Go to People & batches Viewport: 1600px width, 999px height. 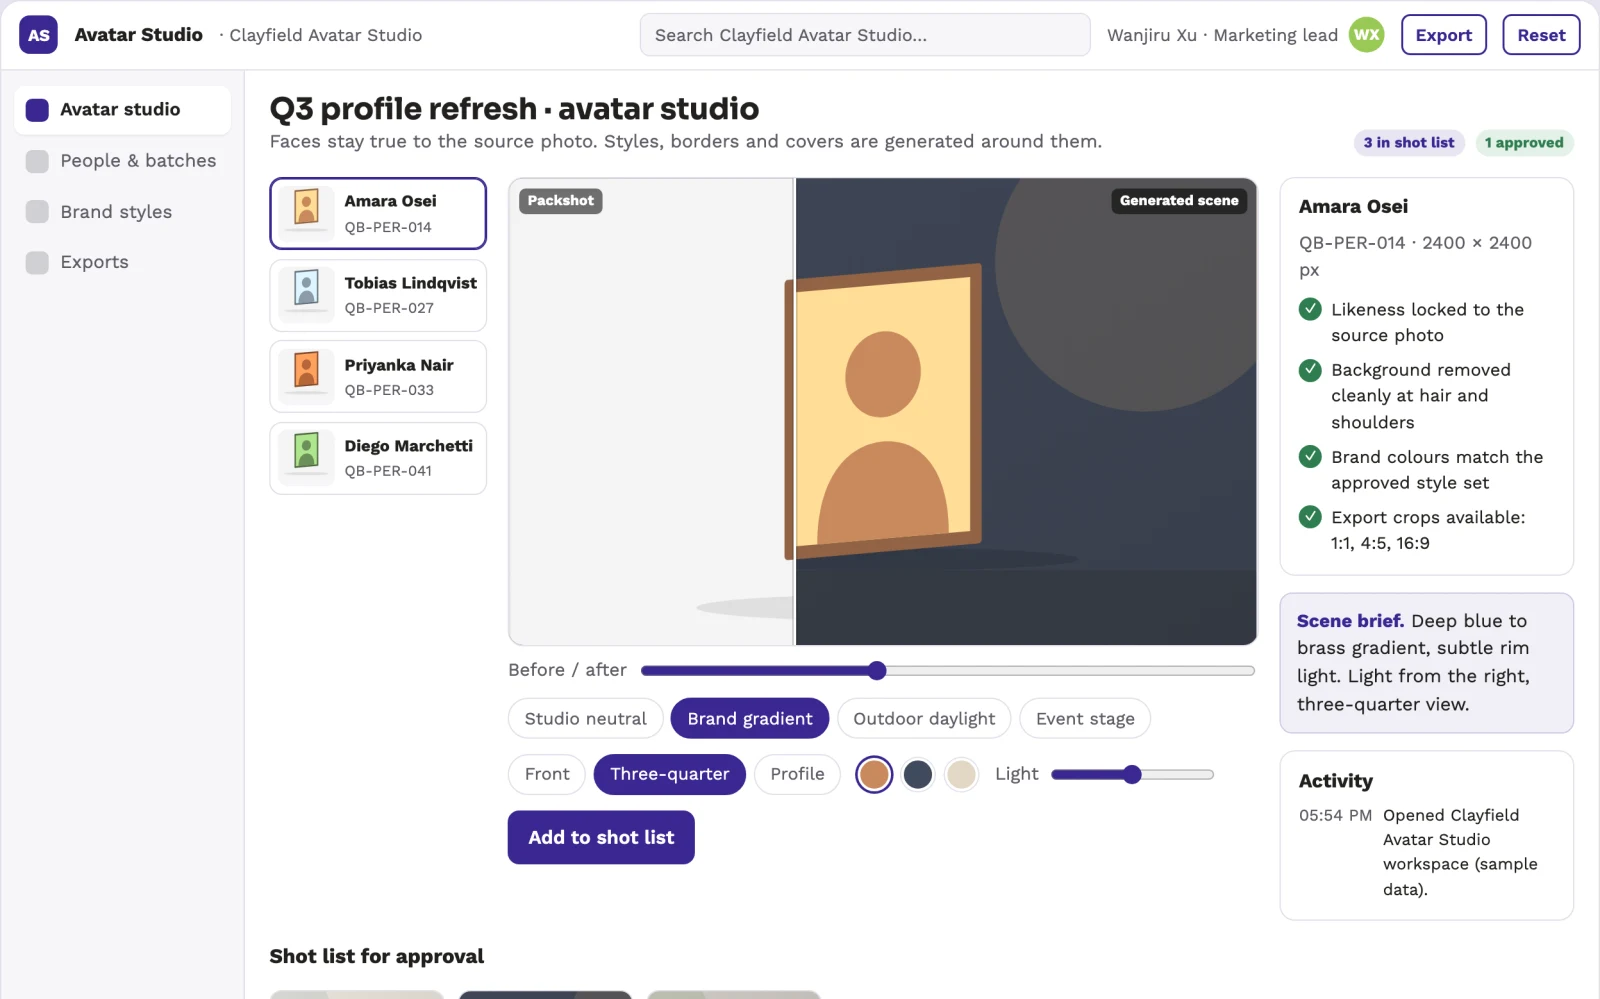click(x=122, y=161)
